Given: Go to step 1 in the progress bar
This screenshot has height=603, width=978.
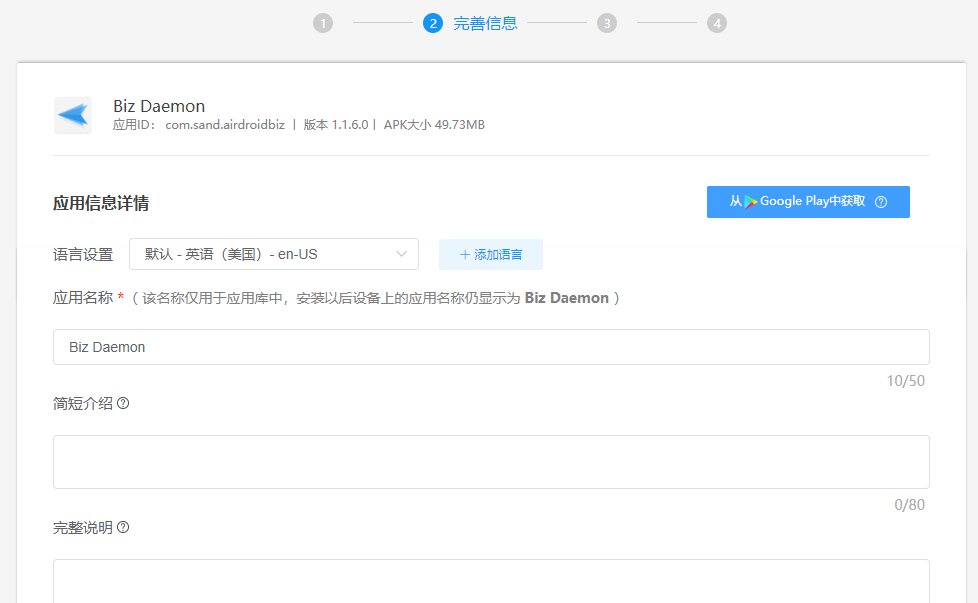Looking at the screenshot, I should (323, 24).
